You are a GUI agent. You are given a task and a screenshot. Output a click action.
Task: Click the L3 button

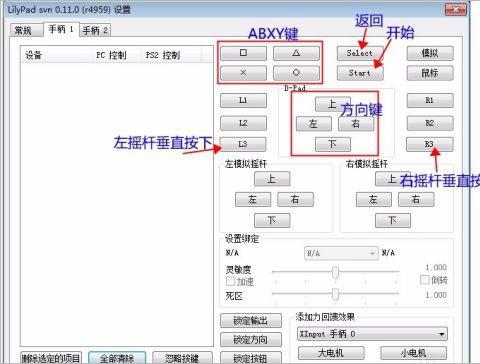(x=243, y=144)
